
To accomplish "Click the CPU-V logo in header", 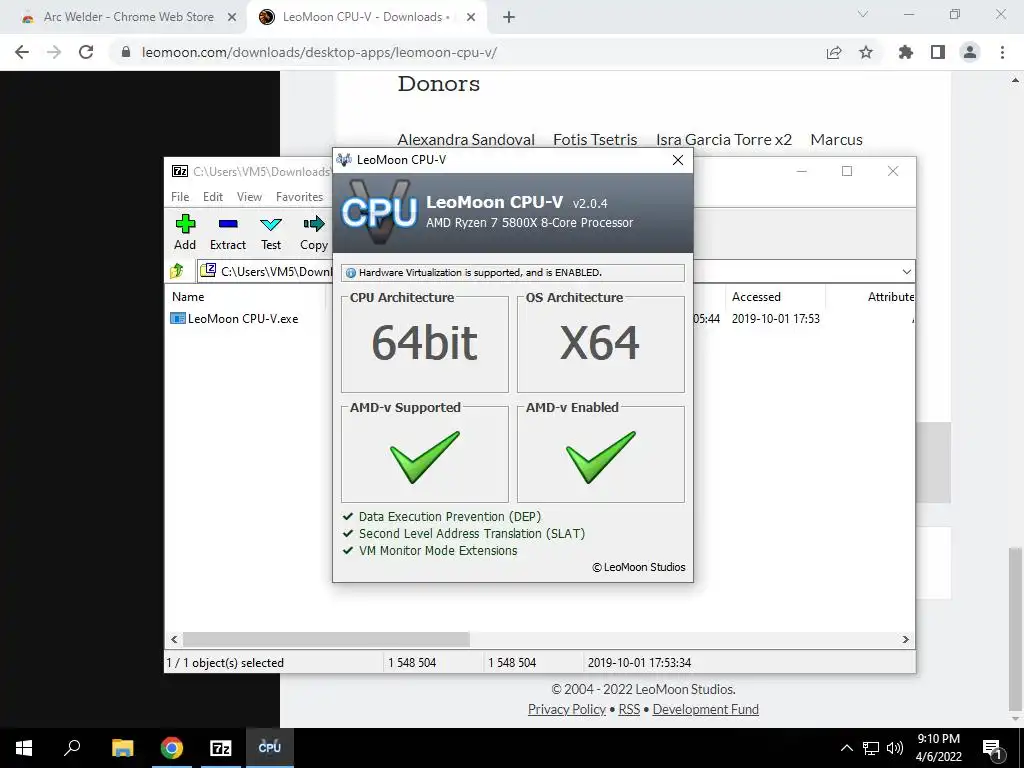I will pyautogui.click(x=379, y=212).
